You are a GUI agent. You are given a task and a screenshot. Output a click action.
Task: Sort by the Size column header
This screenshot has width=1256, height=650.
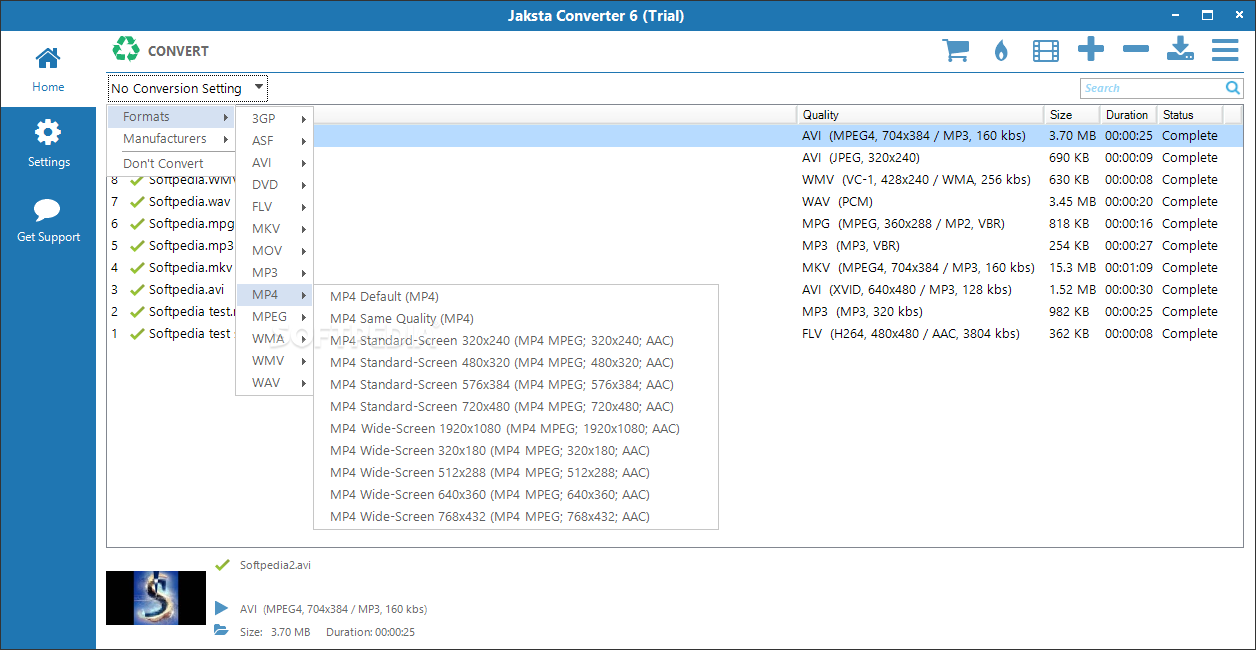[x=1071, y=115]
